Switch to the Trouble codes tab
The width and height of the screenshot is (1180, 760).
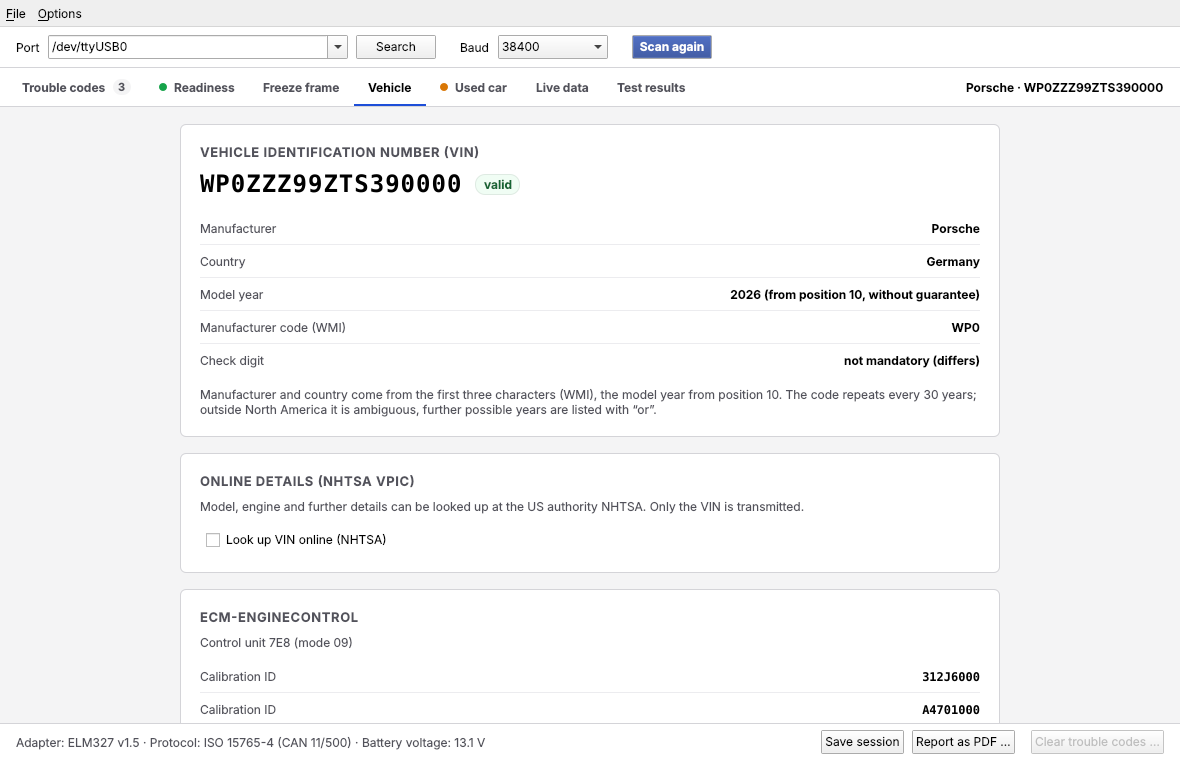[x=75, y=87]
